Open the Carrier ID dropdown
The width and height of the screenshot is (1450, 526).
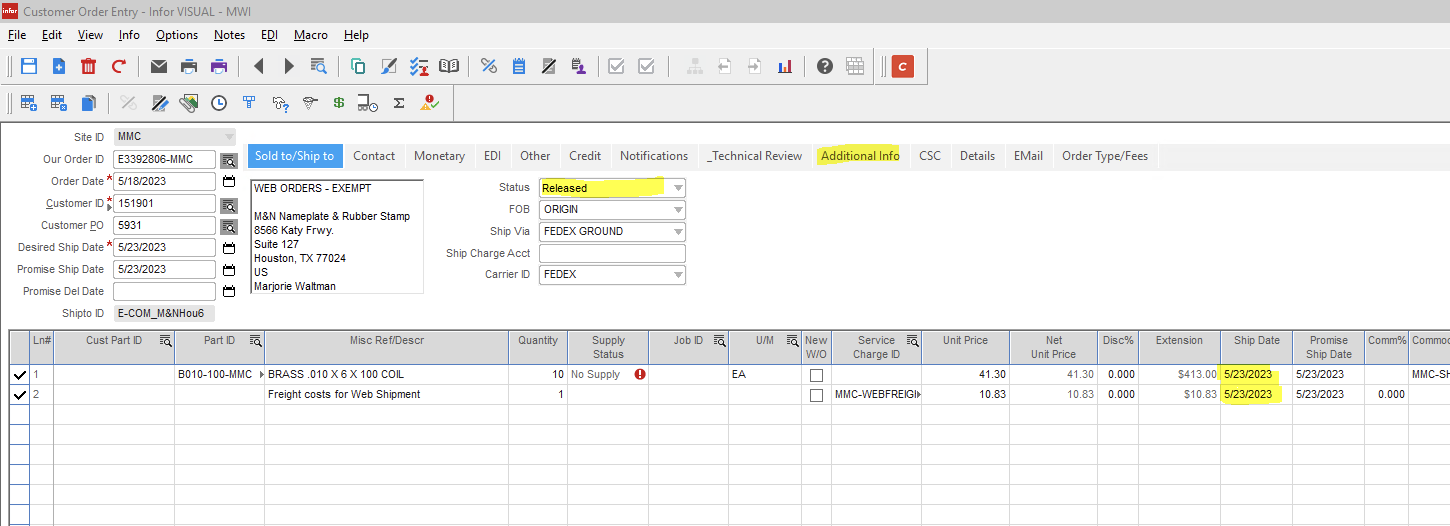[x=678, y=274]
